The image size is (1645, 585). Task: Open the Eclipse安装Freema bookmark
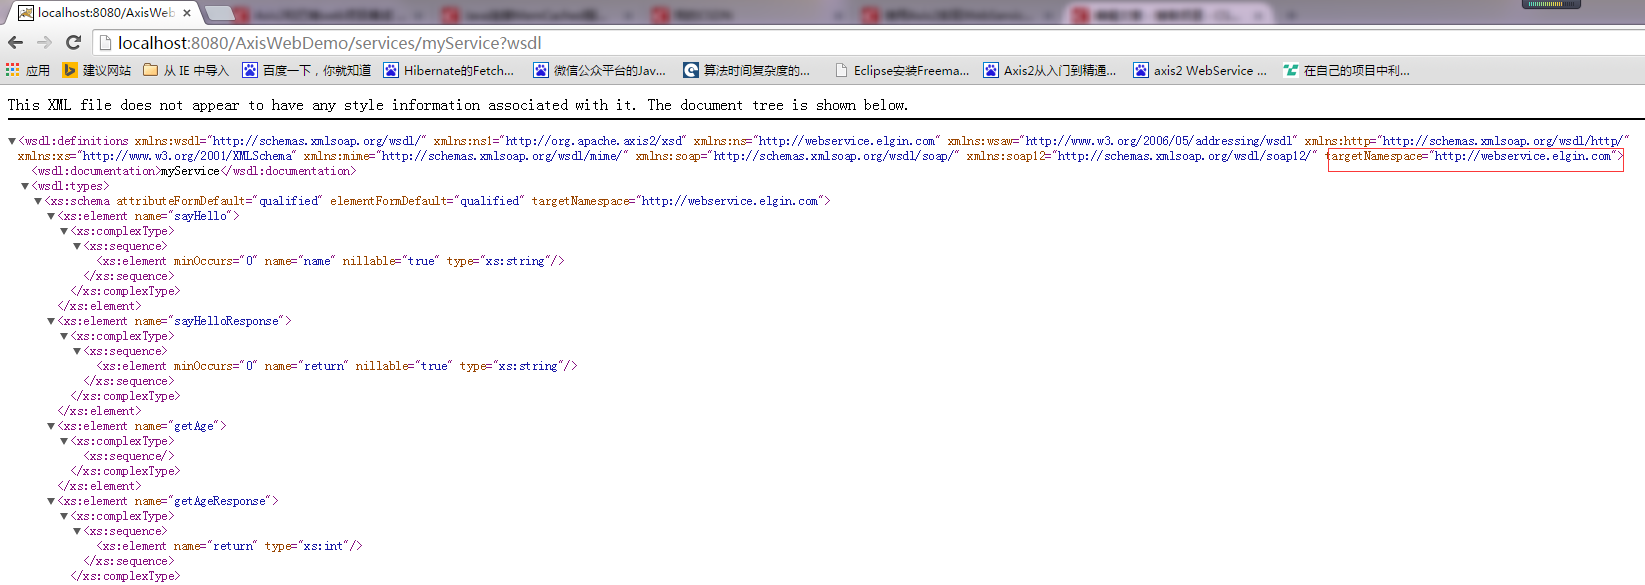(x=901, y=70)
